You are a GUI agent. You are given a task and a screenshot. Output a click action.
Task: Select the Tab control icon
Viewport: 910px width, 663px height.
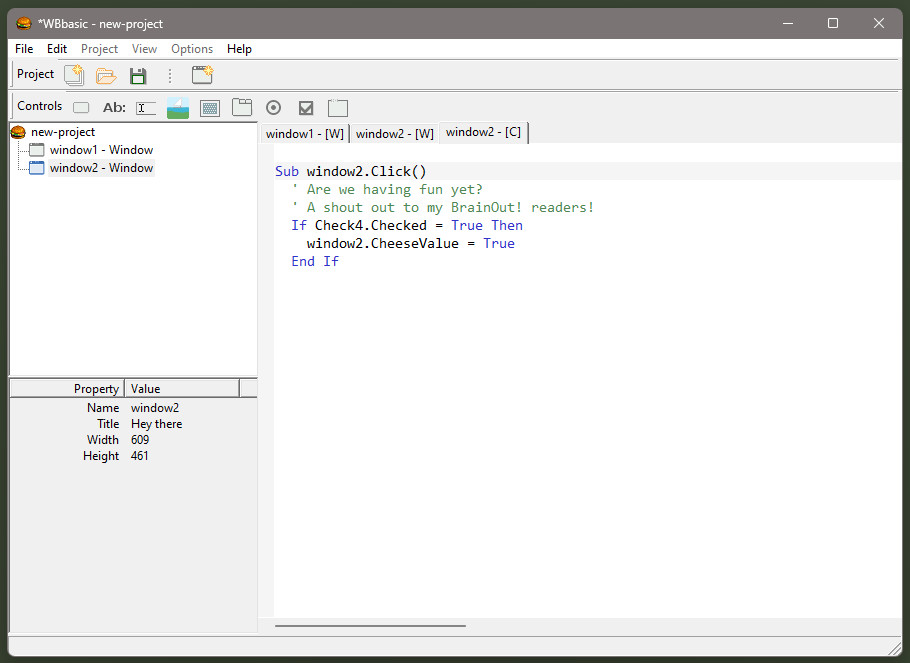[x=242, y=107]
